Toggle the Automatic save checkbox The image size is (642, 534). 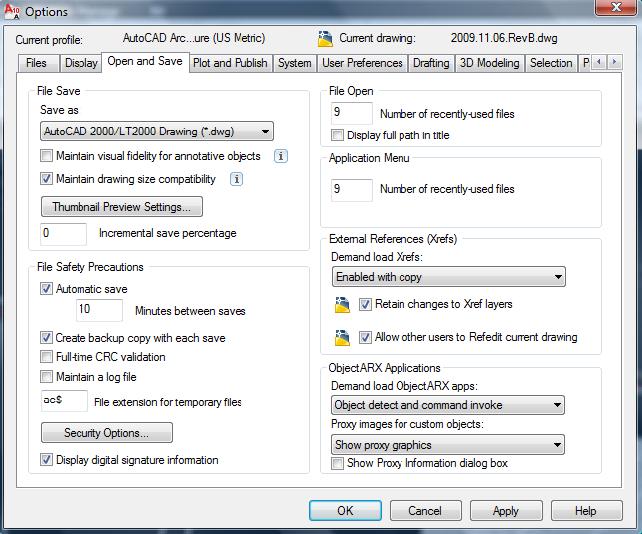[x=46, y=289]
